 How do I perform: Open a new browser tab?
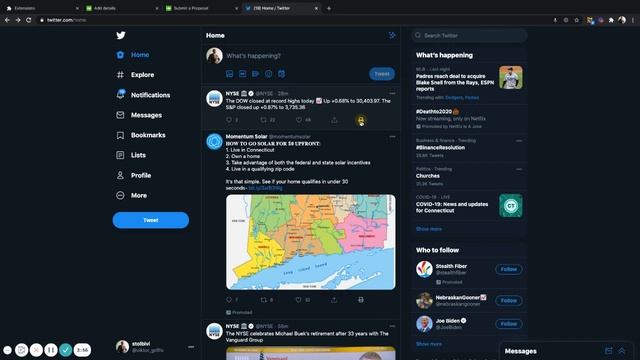pos(329,8)
